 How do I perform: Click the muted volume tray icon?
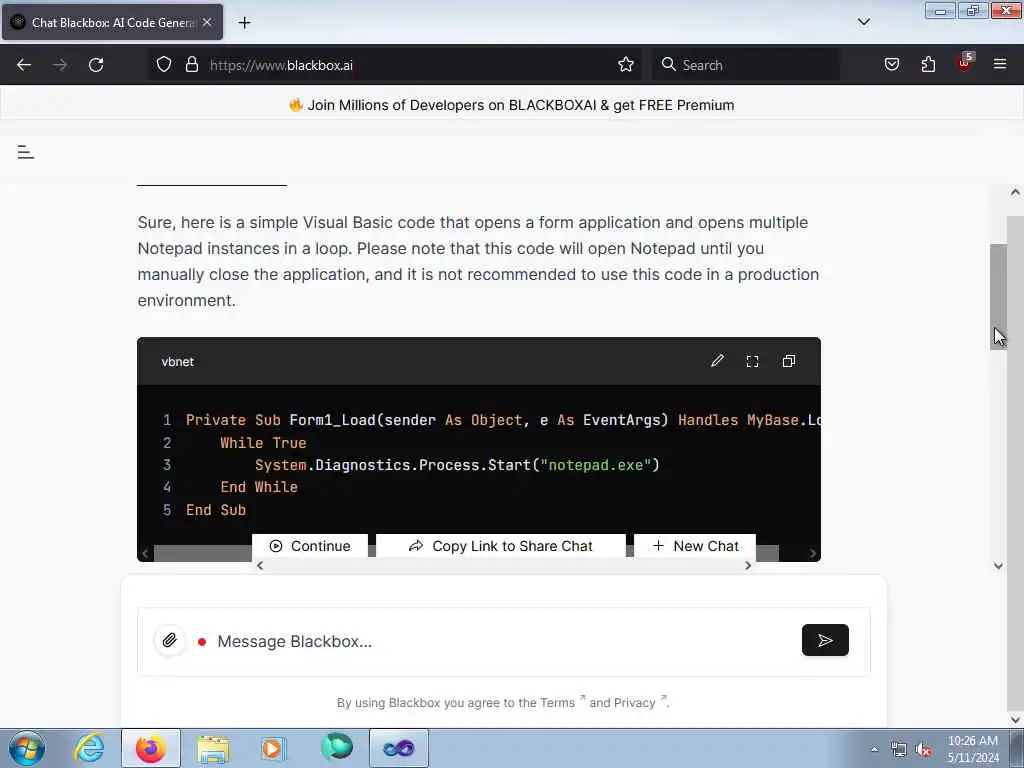(923, 750)
